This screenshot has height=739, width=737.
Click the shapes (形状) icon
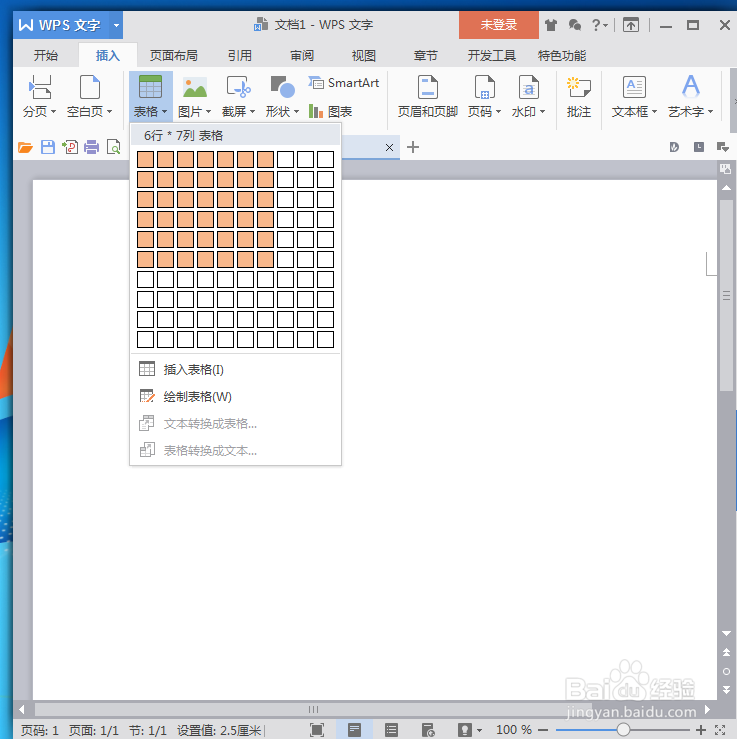click(x=282, y=88)
